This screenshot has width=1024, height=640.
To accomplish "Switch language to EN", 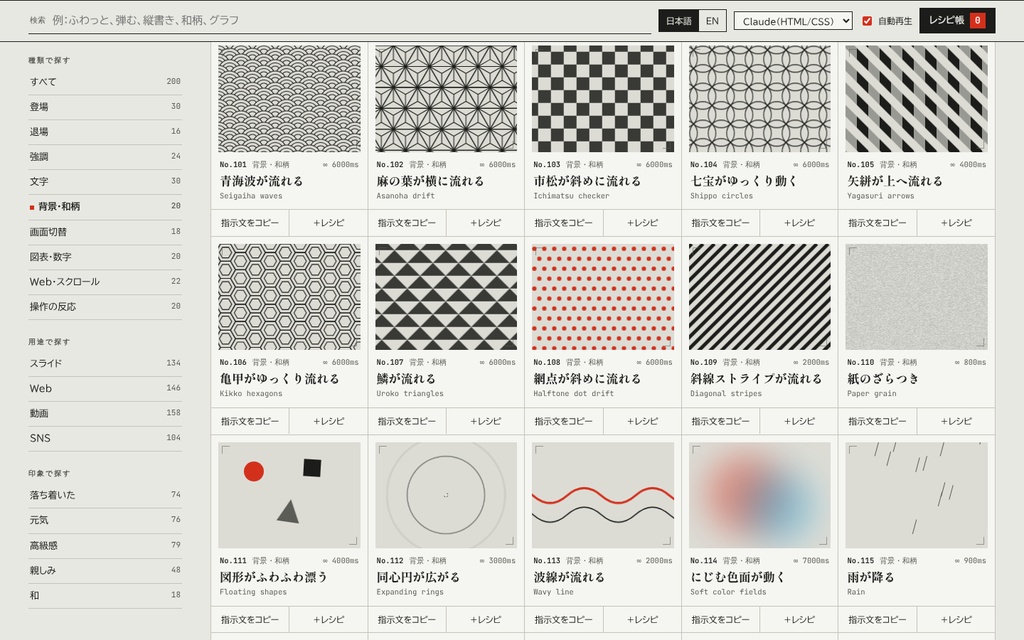I will (712, 21).
